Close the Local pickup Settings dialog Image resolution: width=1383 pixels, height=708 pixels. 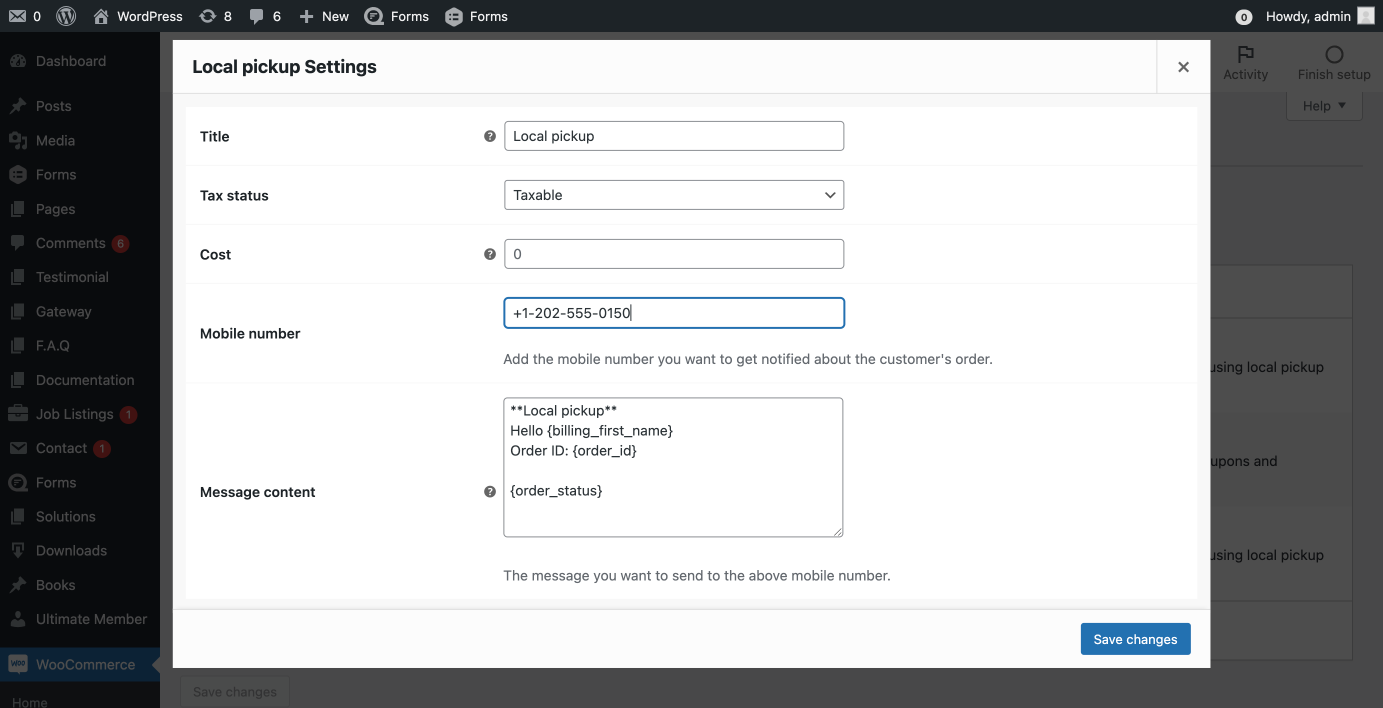[x=1183, y=67]
